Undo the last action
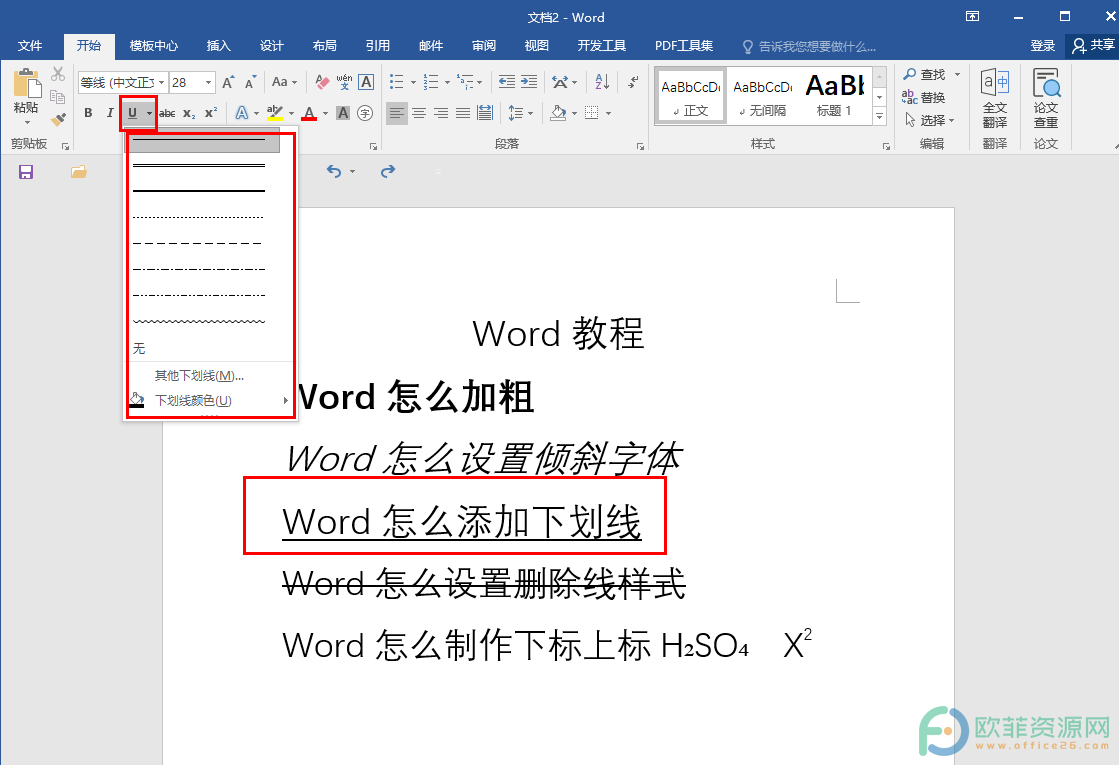This screenshot has height=765, width=1119. click(x=334, y=171)
